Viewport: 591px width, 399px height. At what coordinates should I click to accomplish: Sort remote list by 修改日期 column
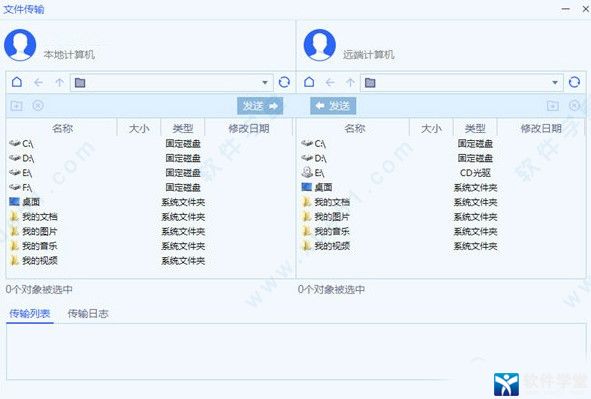(541, 128)
